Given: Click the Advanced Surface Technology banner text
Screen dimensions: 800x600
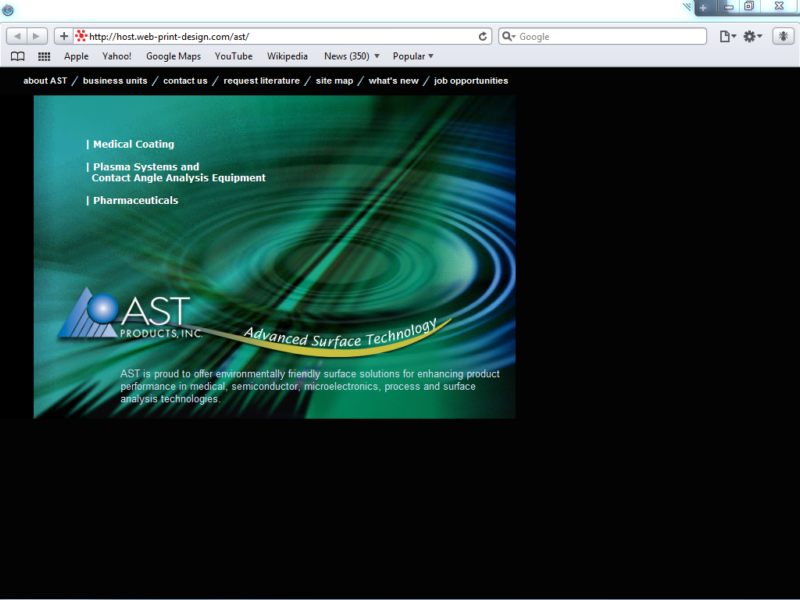Looking at the screenshot, I should 340,334.
